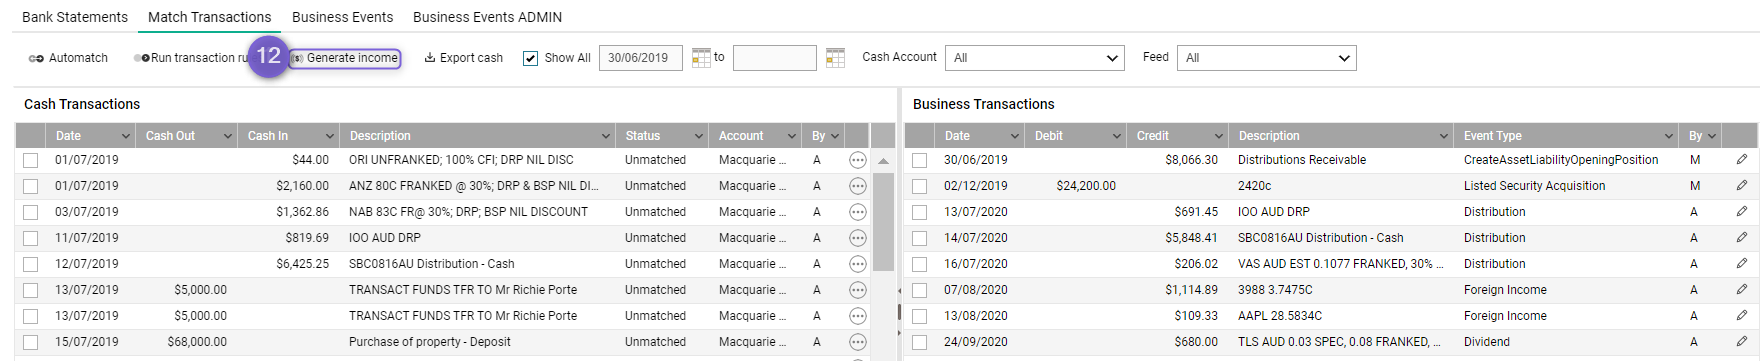
Task: Open Debit column filter arrow
Action: (x=1117, y=136)
